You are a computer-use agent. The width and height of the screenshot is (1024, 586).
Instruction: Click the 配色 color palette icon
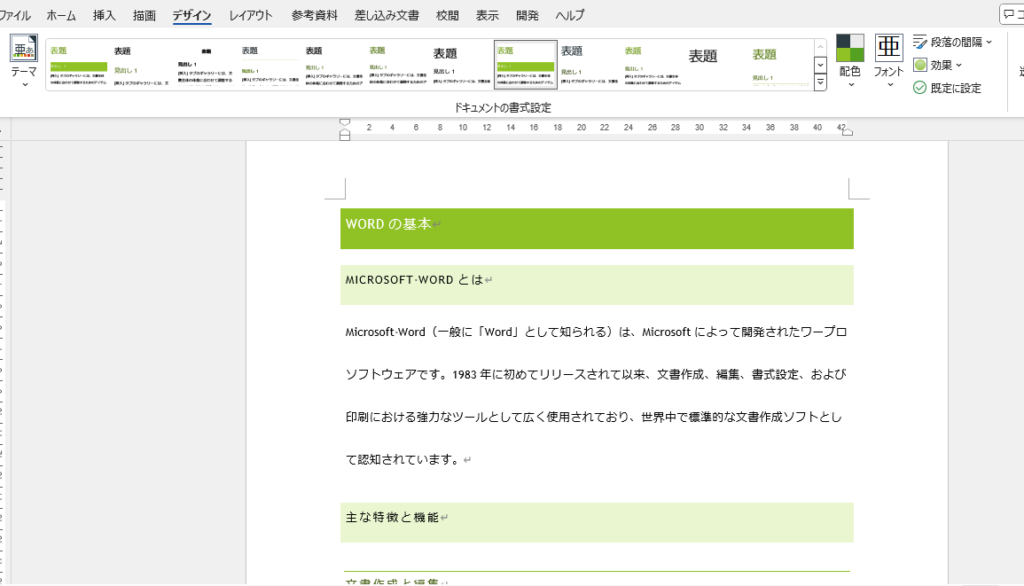point(850,48)
